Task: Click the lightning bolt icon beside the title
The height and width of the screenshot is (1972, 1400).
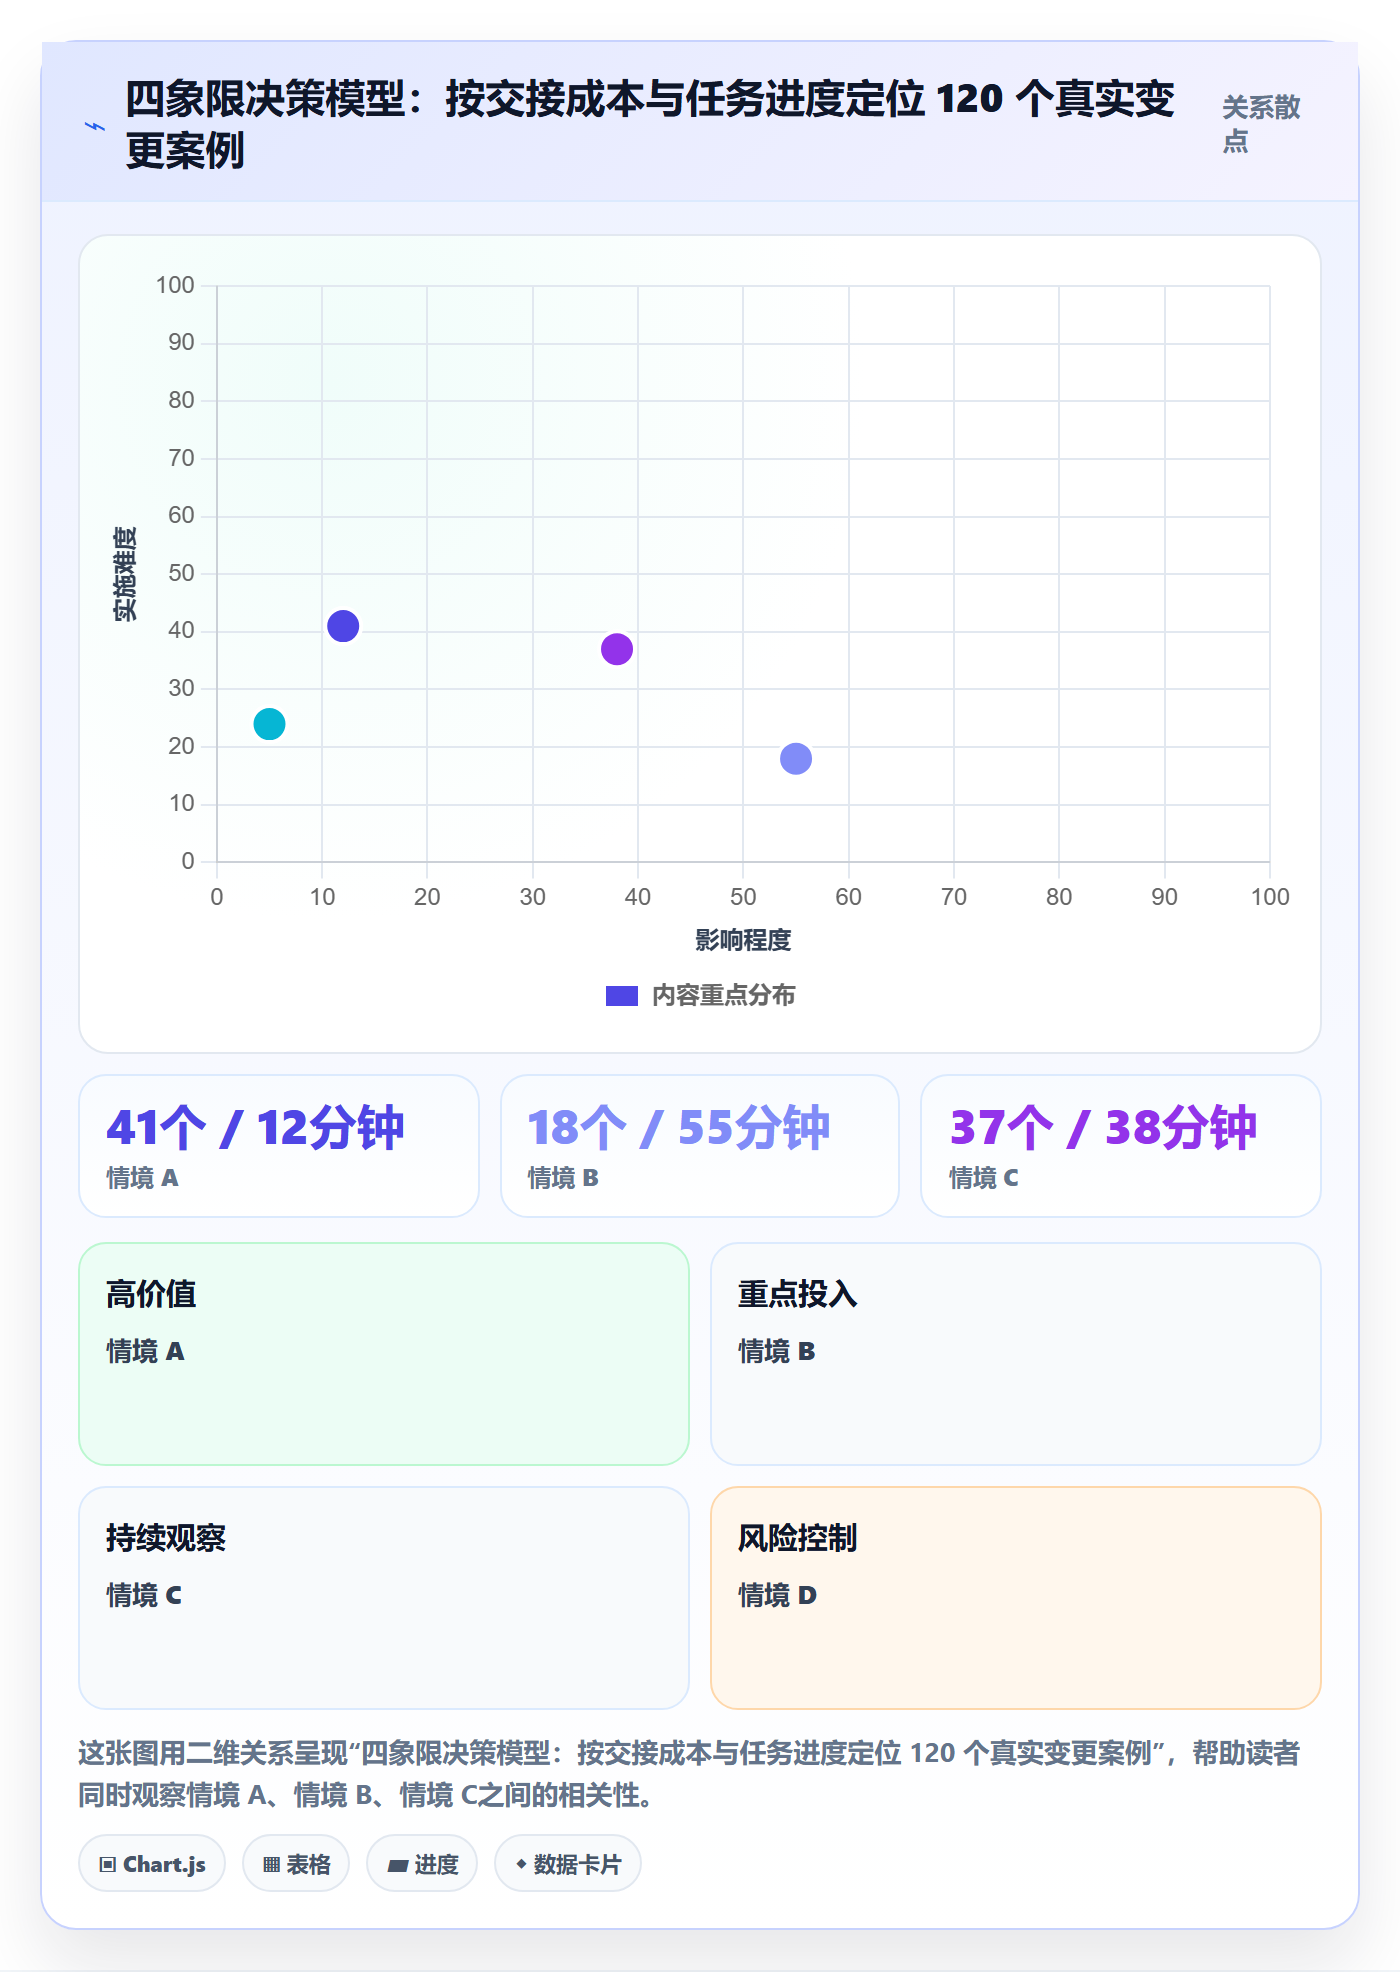Action: 95,126
